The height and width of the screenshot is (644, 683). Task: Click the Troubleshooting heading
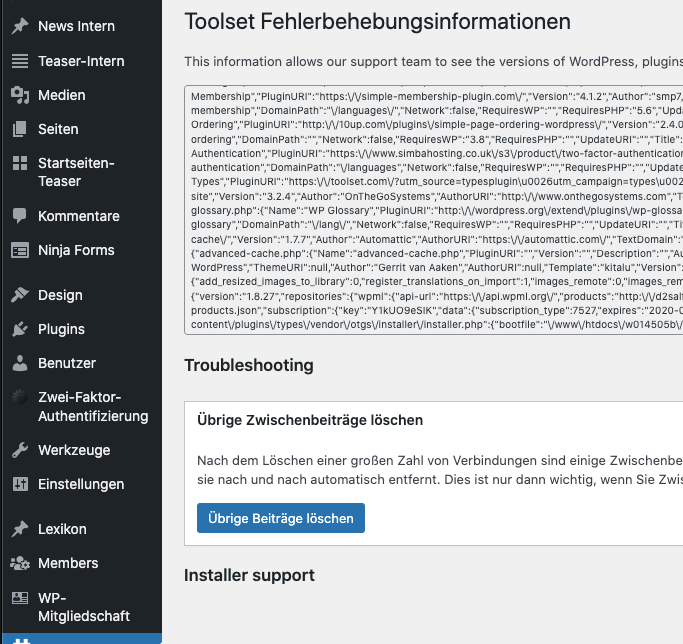[249, 365]
